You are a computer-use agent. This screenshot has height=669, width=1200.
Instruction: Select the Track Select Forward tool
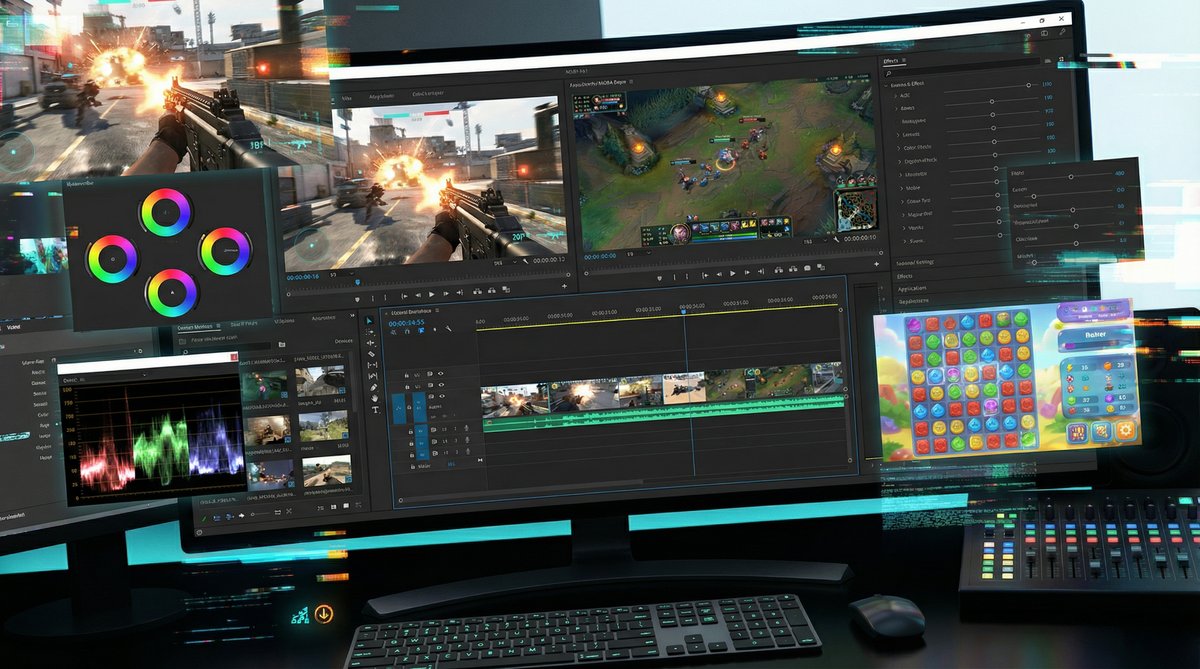click(370, 332)
